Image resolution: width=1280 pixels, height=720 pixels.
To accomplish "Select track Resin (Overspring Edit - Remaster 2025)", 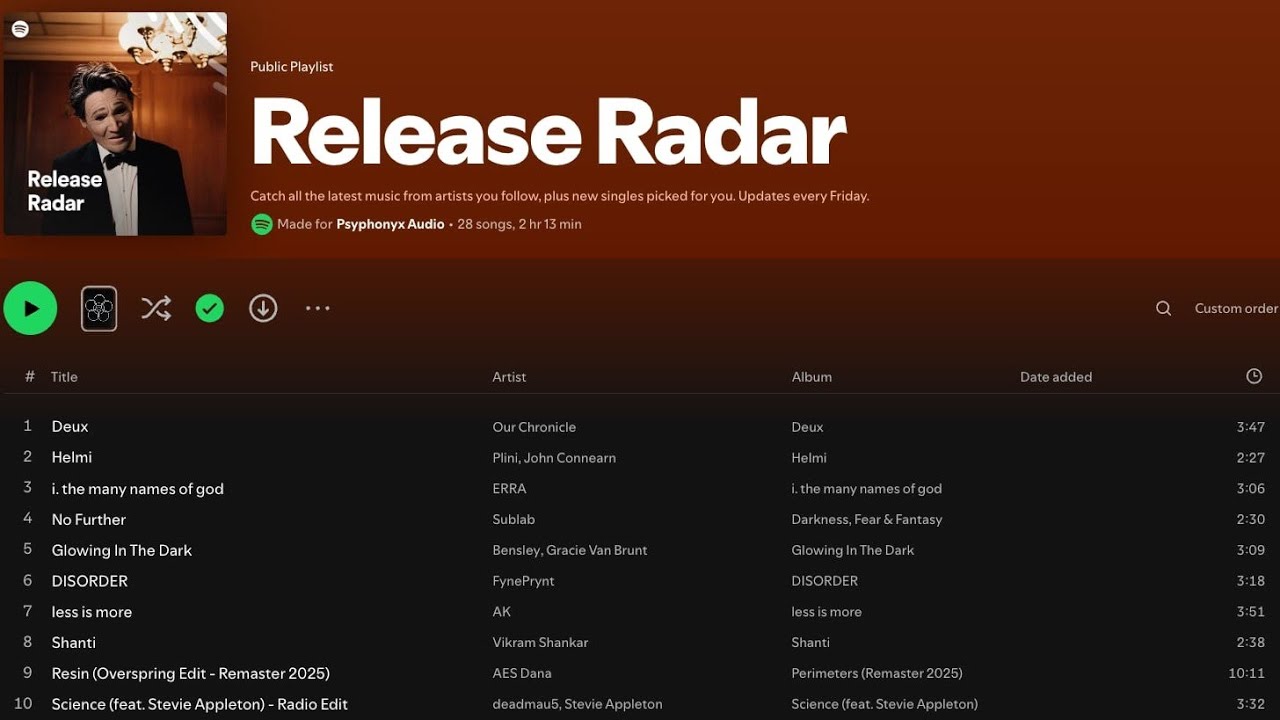I will pos(191,673).
